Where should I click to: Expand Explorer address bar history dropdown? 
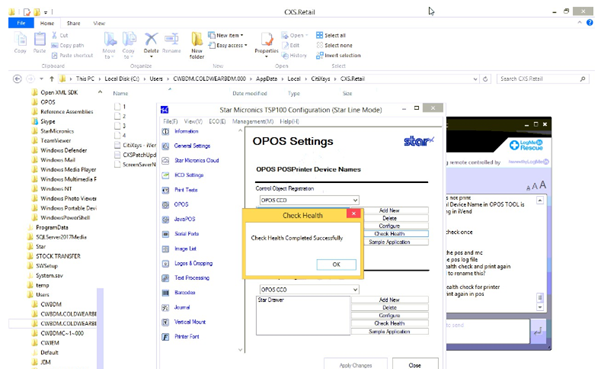[475, 79]
